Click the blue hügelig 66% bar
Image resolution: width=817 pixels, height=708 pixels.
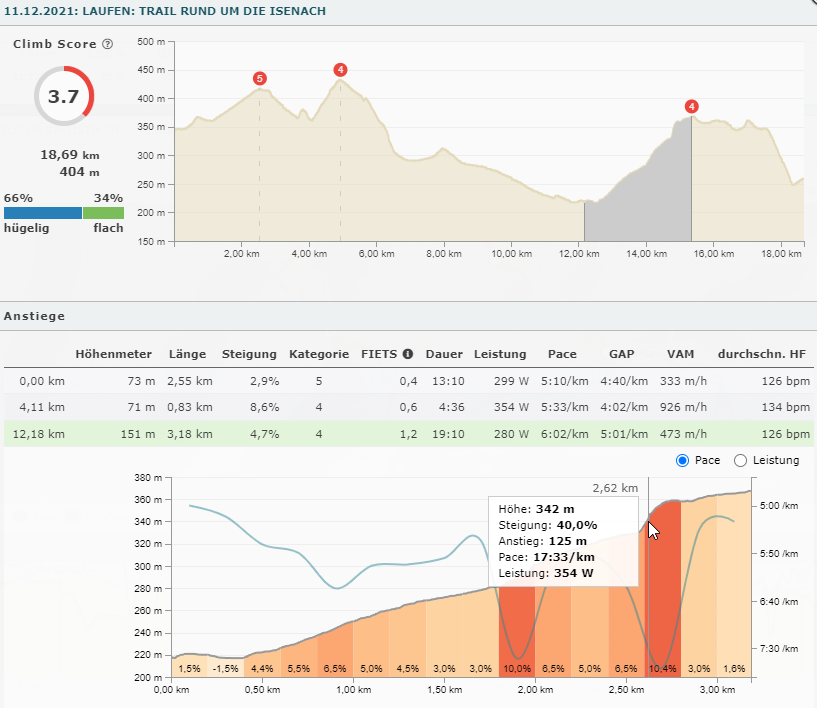[42, 213]
